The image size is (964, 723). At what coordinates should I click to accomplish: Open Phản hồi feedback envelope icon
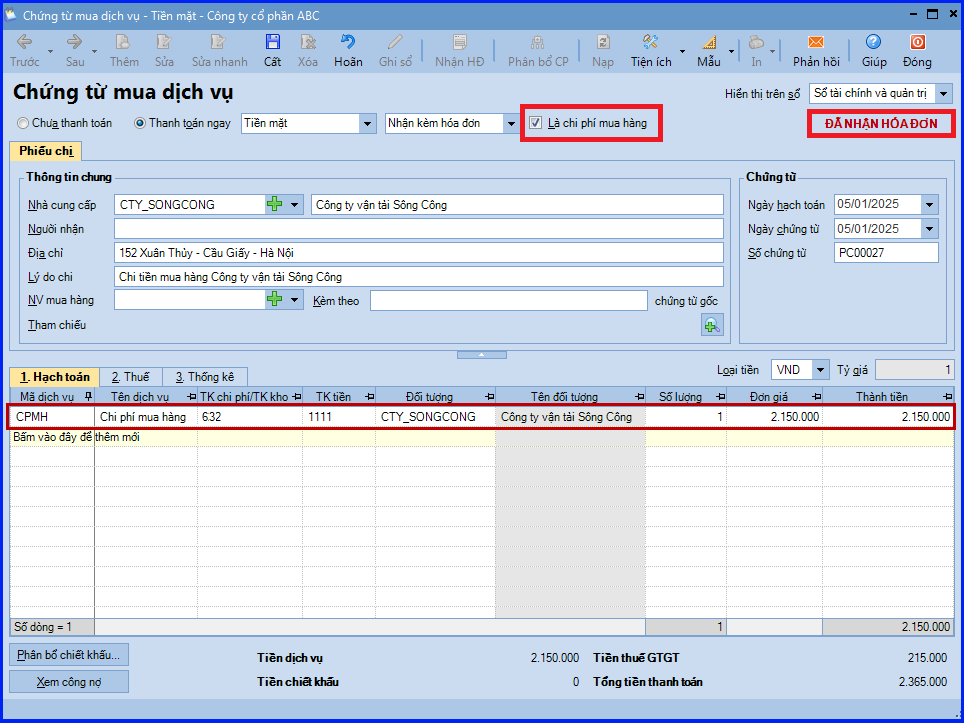click(816, 42)
